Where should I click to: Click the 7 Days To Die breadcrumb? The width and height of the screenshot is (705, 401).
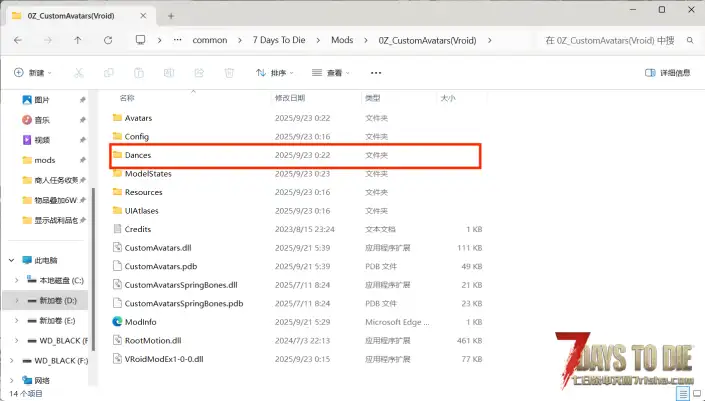pos(287,40)
